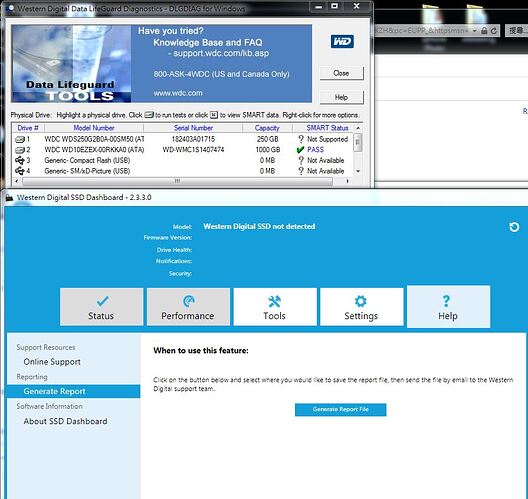528x499 pixels.
Task: Open Online Support in the sidebar
Action: click(x=52, y=362)
